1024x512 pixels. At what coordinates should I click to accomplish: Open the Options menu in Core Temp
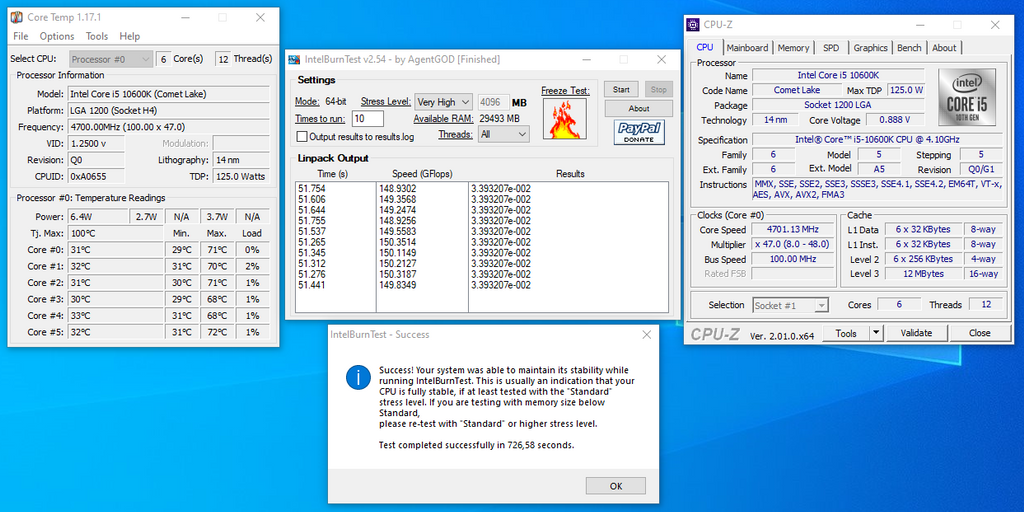pos(57,37)
